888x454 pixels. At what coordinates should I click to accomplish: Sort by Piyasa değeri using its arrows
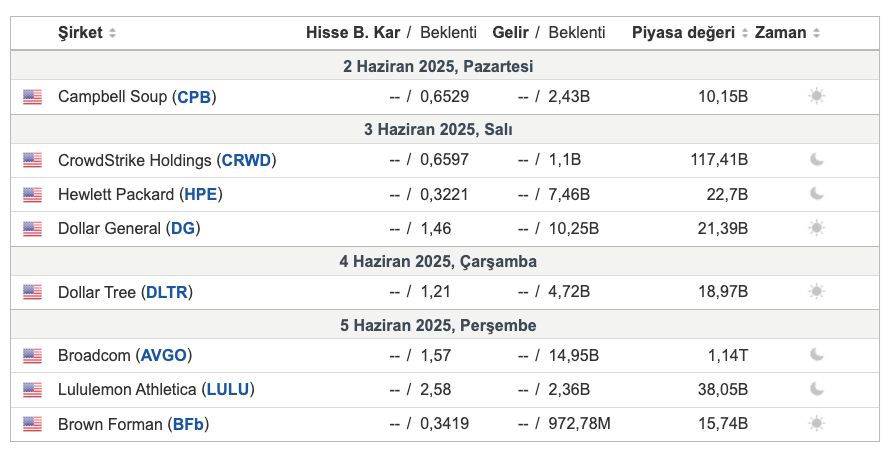(x=744, y=33)
